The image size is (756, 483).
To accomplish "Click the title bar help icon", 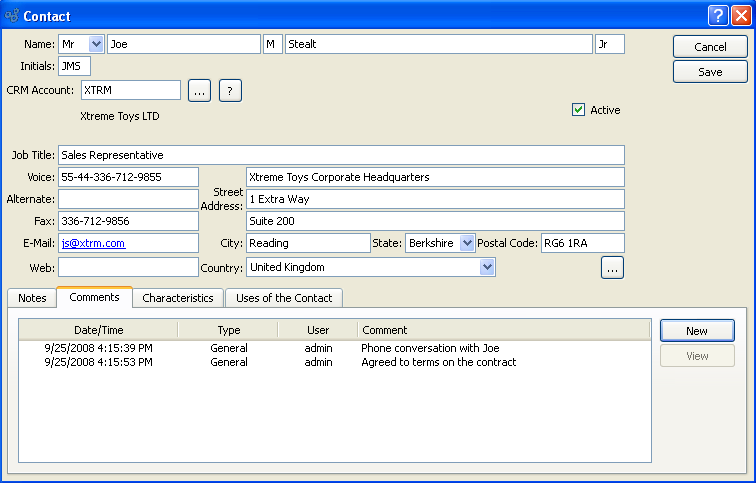I will [717, 16].
